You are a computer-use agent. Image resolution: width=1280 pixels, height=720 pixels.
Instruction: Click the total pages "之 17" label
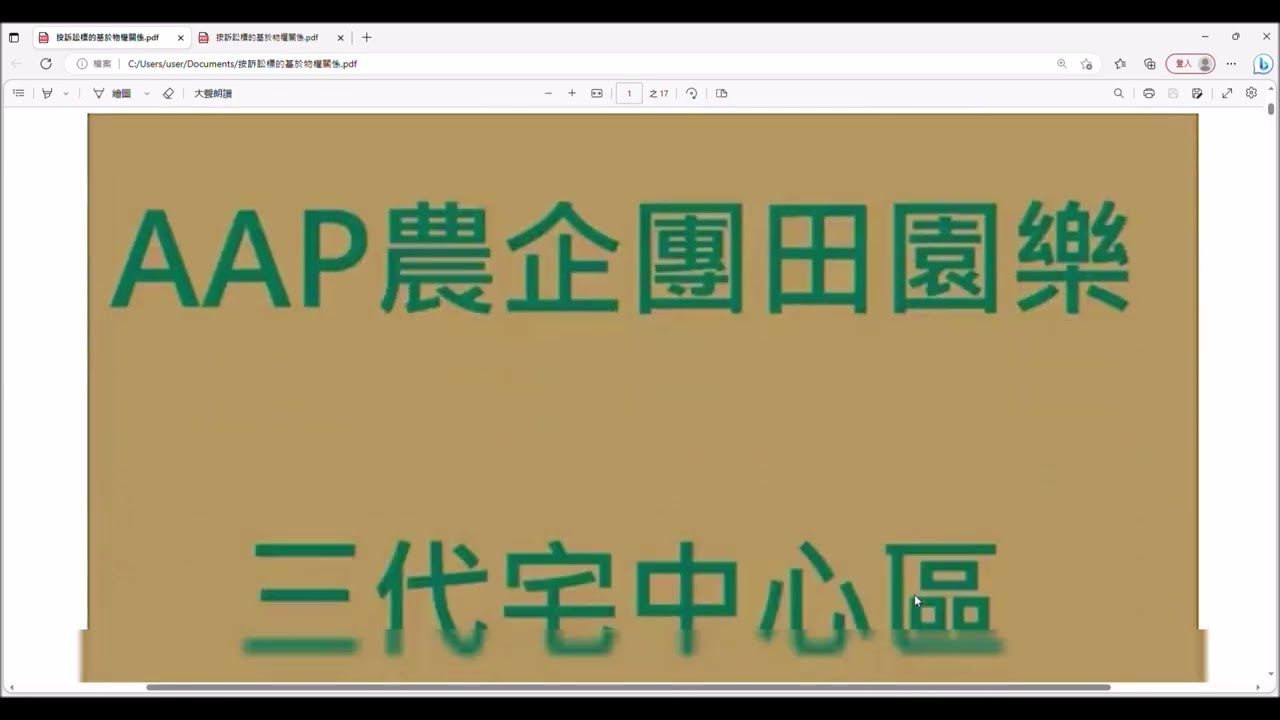659,93
